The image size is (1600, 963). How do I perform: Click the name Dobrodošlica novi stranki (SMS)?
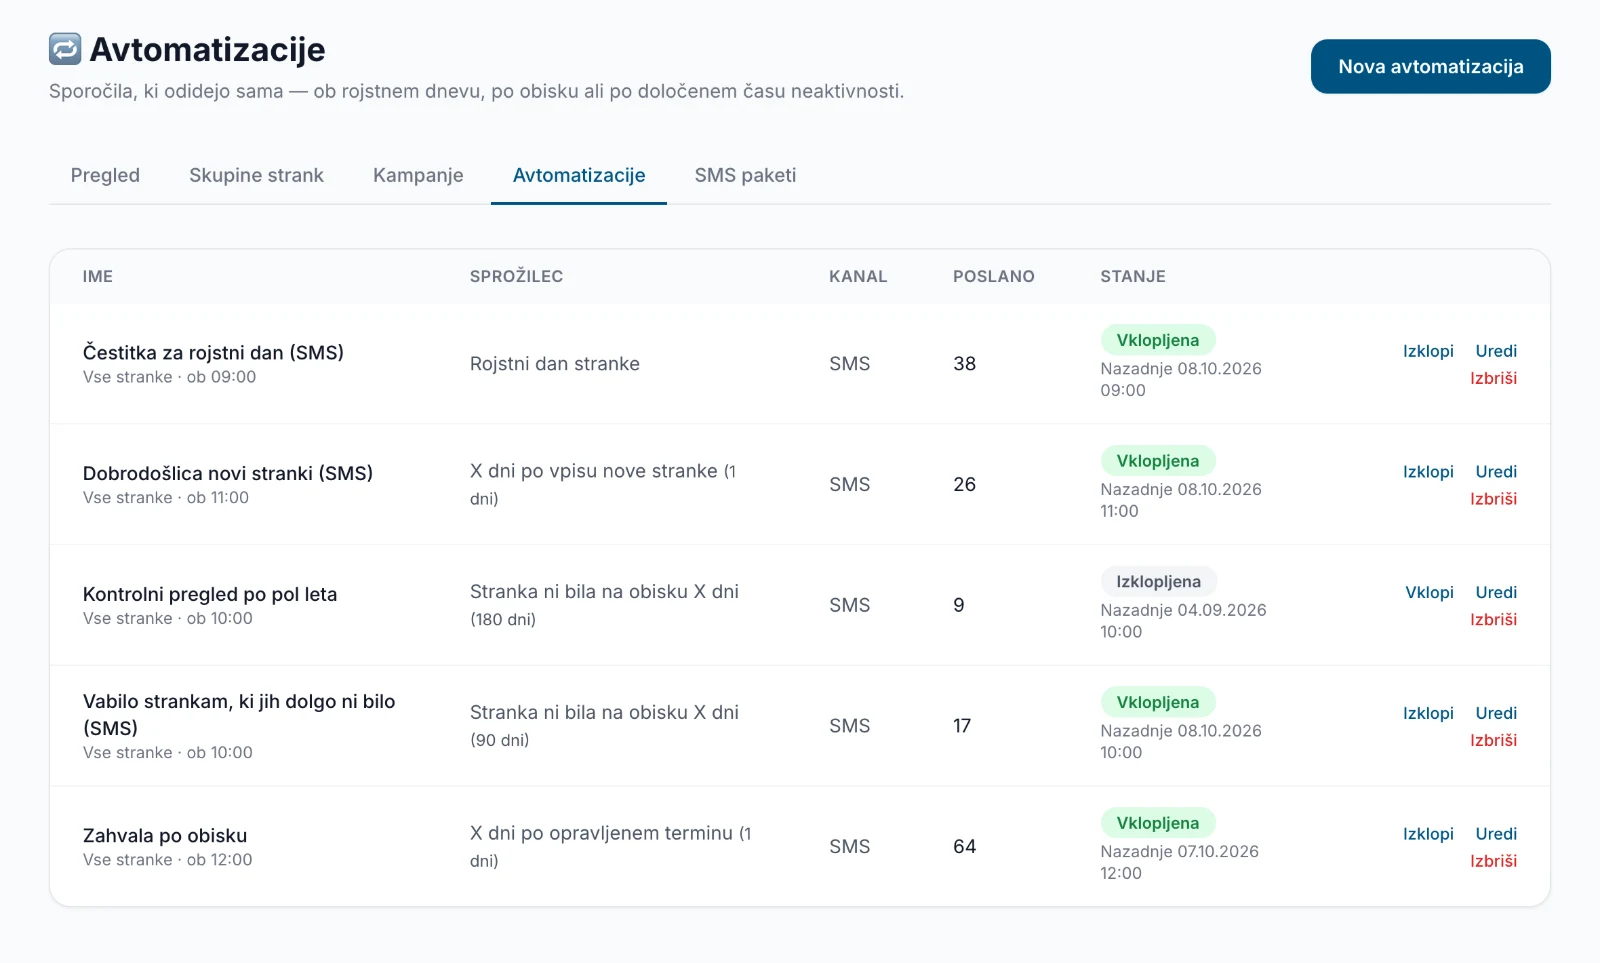pos(228,474)
